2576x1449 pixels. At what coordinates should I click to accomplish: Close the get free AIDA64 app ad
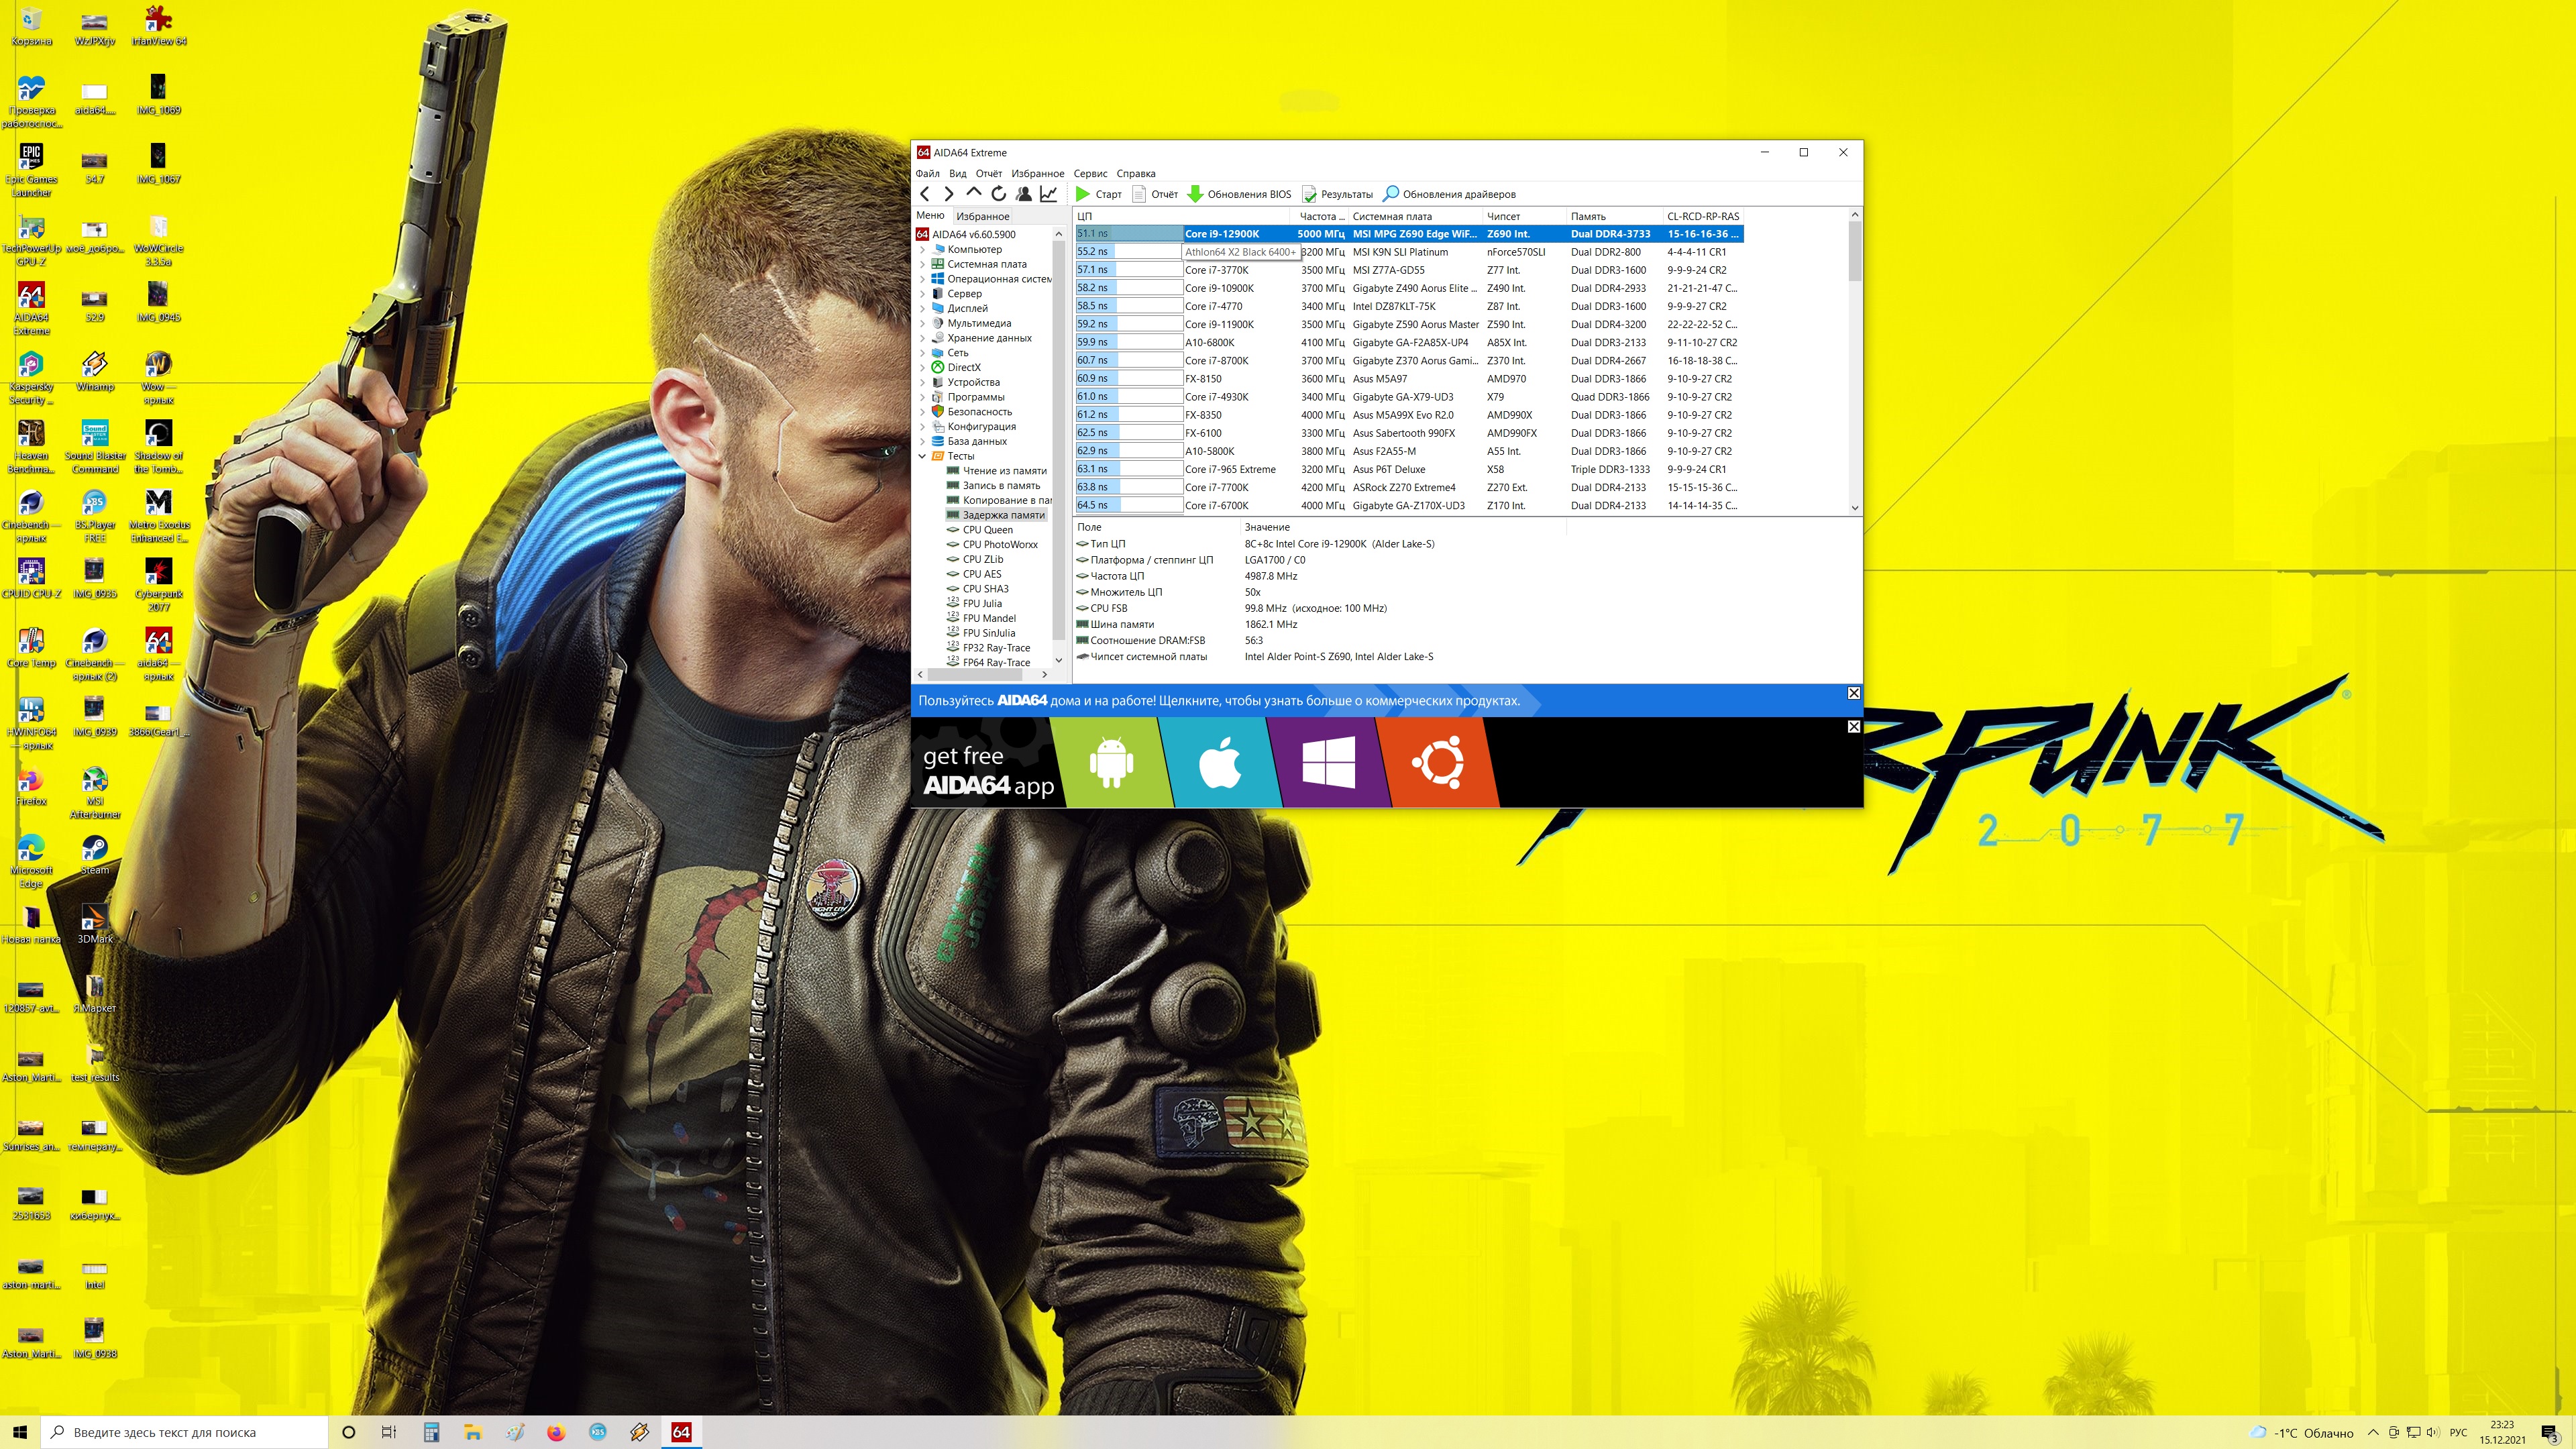point(1853,727)
